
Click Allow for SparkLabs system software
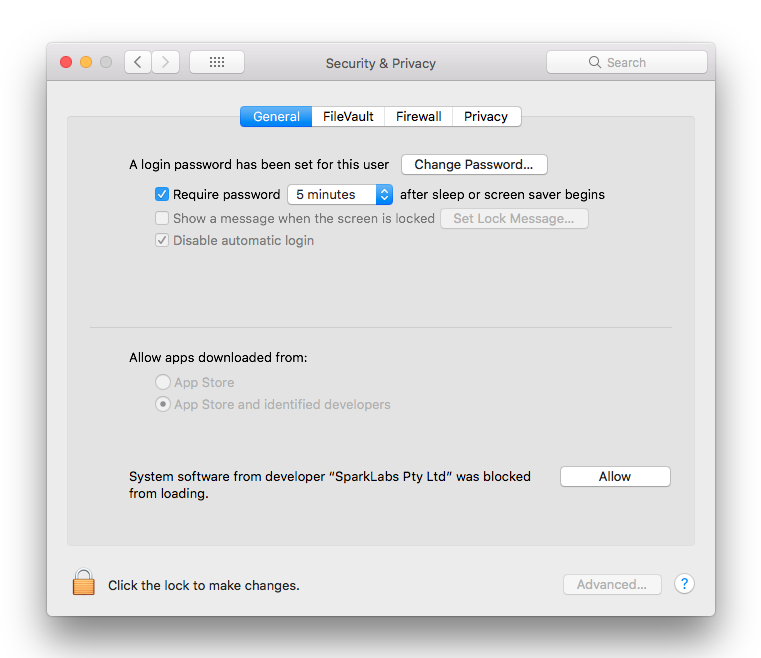pyautogui.click(x=615, y=477)
